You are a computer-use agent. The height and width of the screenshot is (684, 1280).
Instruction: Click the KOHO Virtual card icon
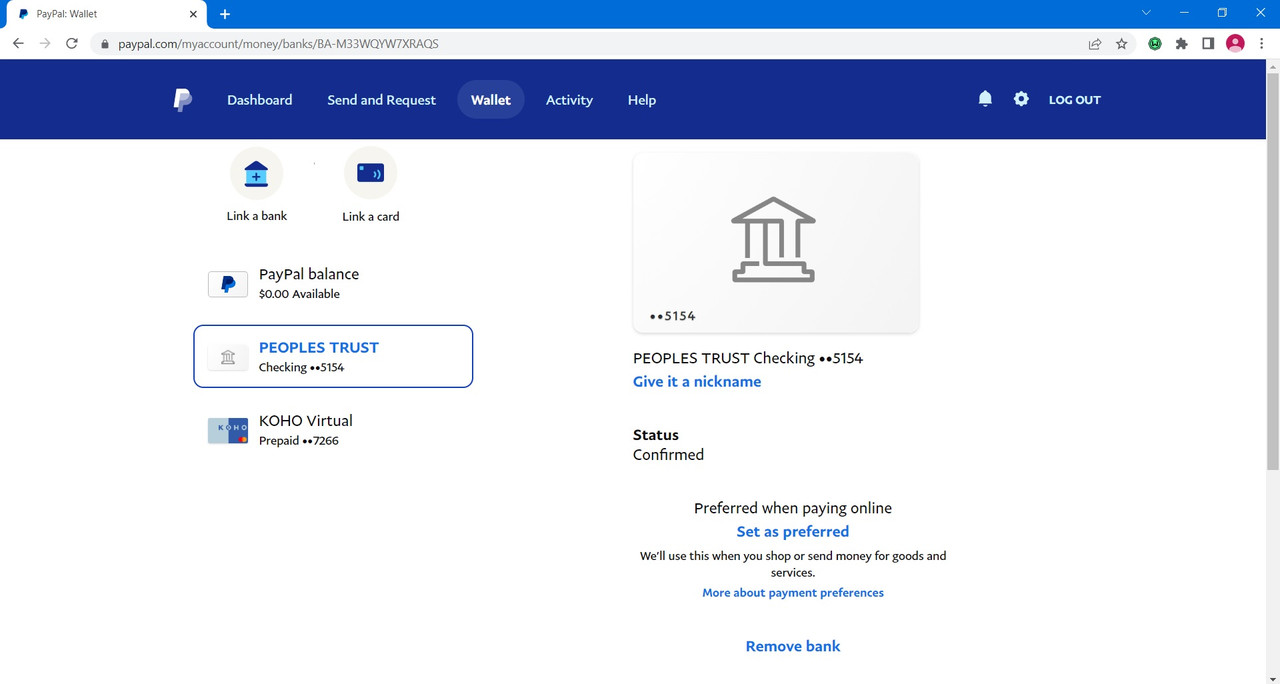[228, 431]
